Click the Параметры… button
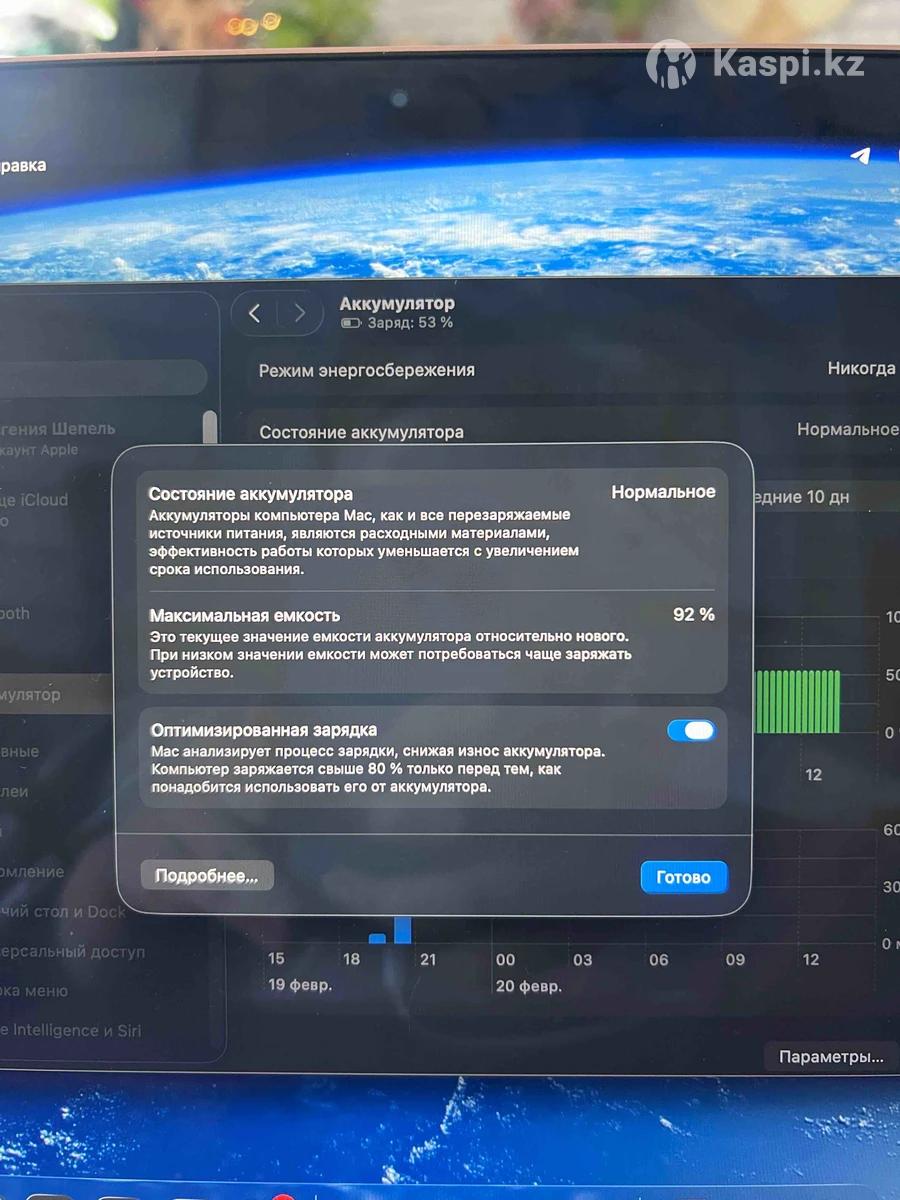Image resolution: width=900 pixels, height=1200 pixels. [x=830, y=1057]
